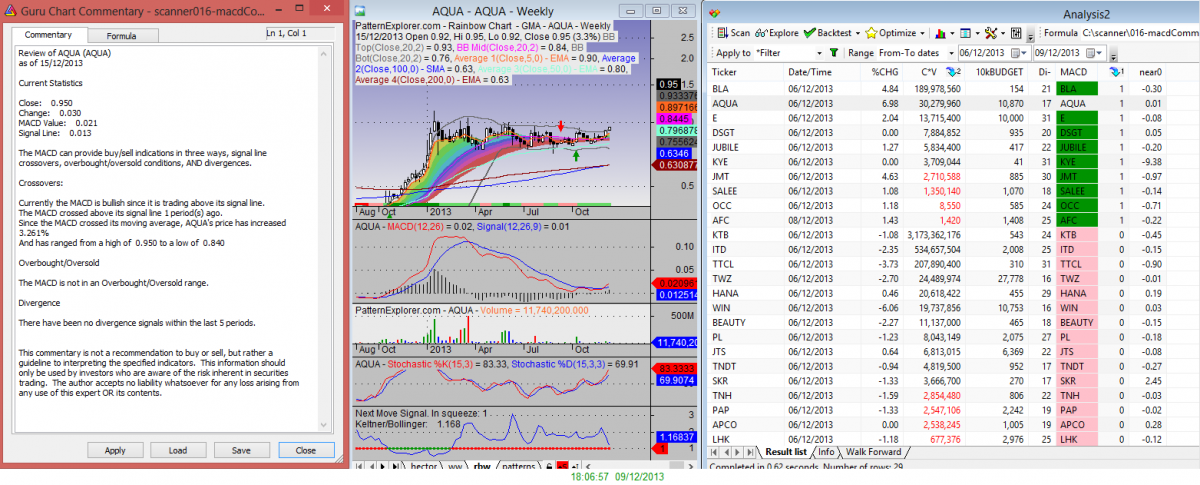The height and width of the screenshot is (485, 1200).
Task: Click the red down arrow on chart
Action: click(562, 127)
